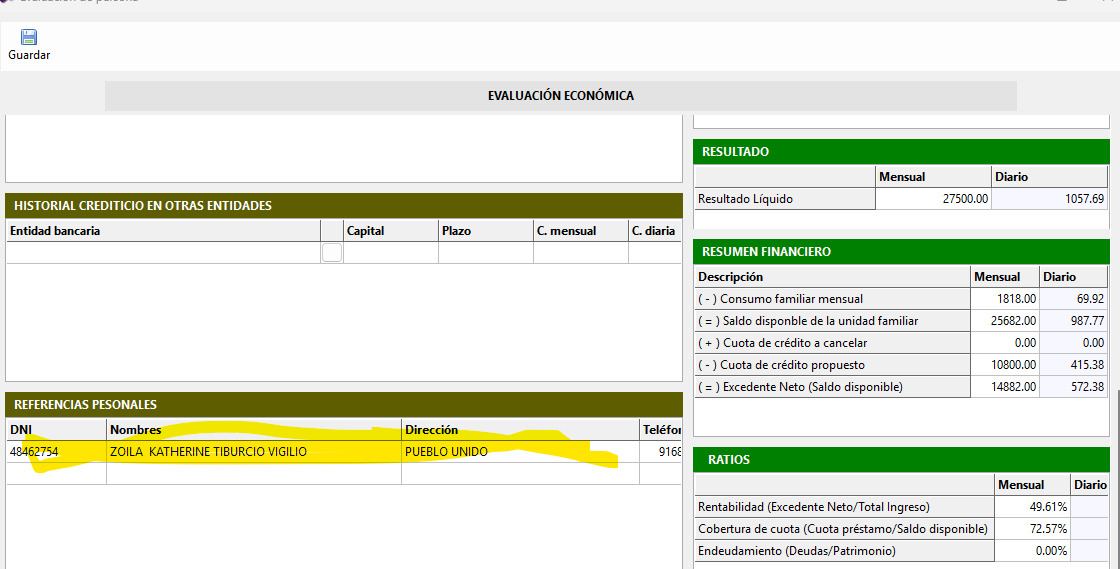1120x569 pixels.
Task: Click the EVALUACIÓN ECONÓMICA title bar
Action: 560,96
